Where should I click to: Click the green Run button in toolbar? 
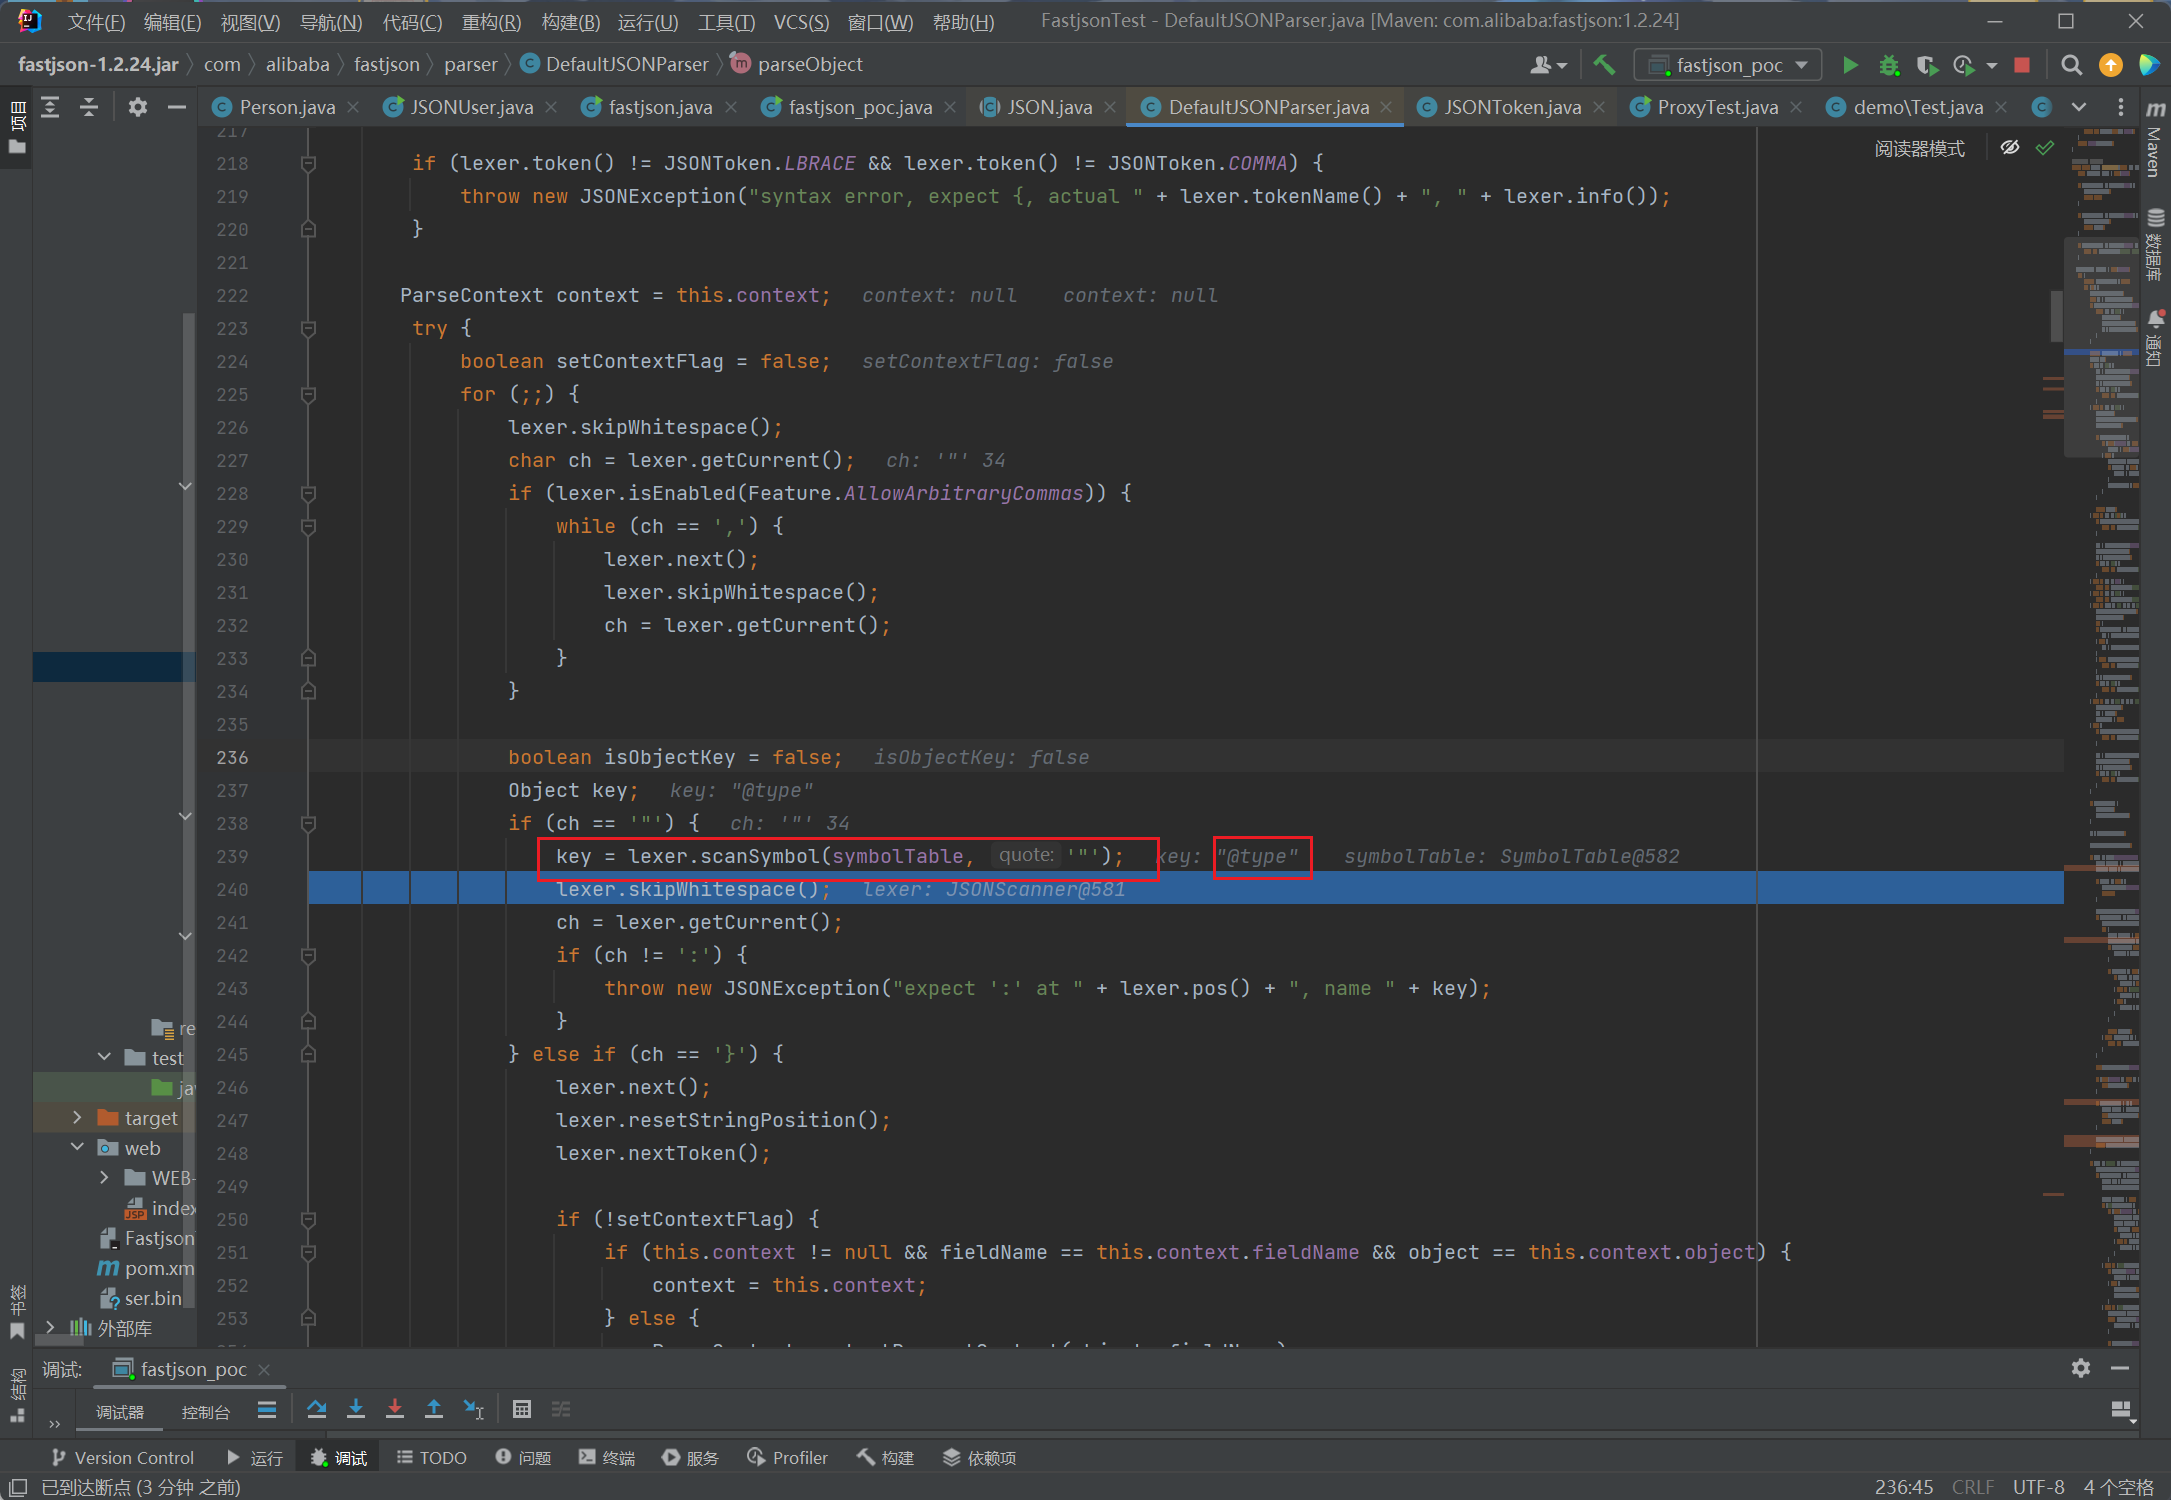coord(1850,65)
